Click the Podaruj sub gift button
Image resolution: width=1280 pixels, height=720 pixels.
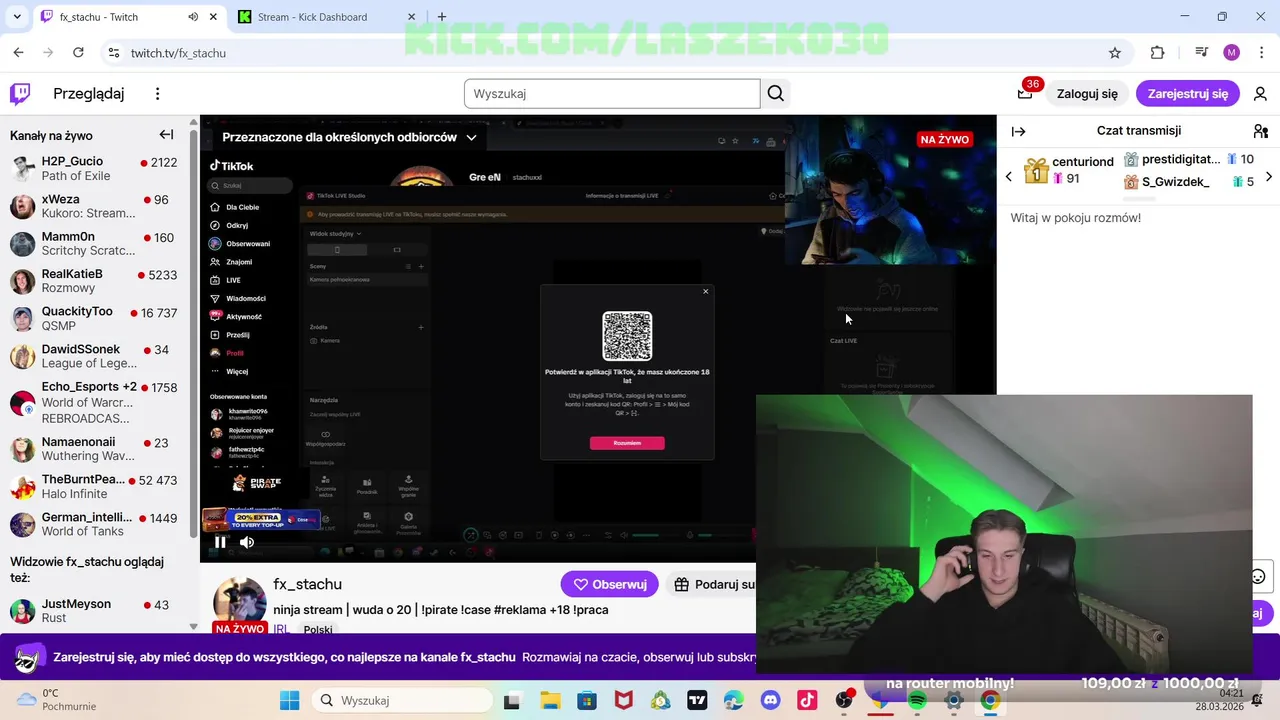(711, 584)
